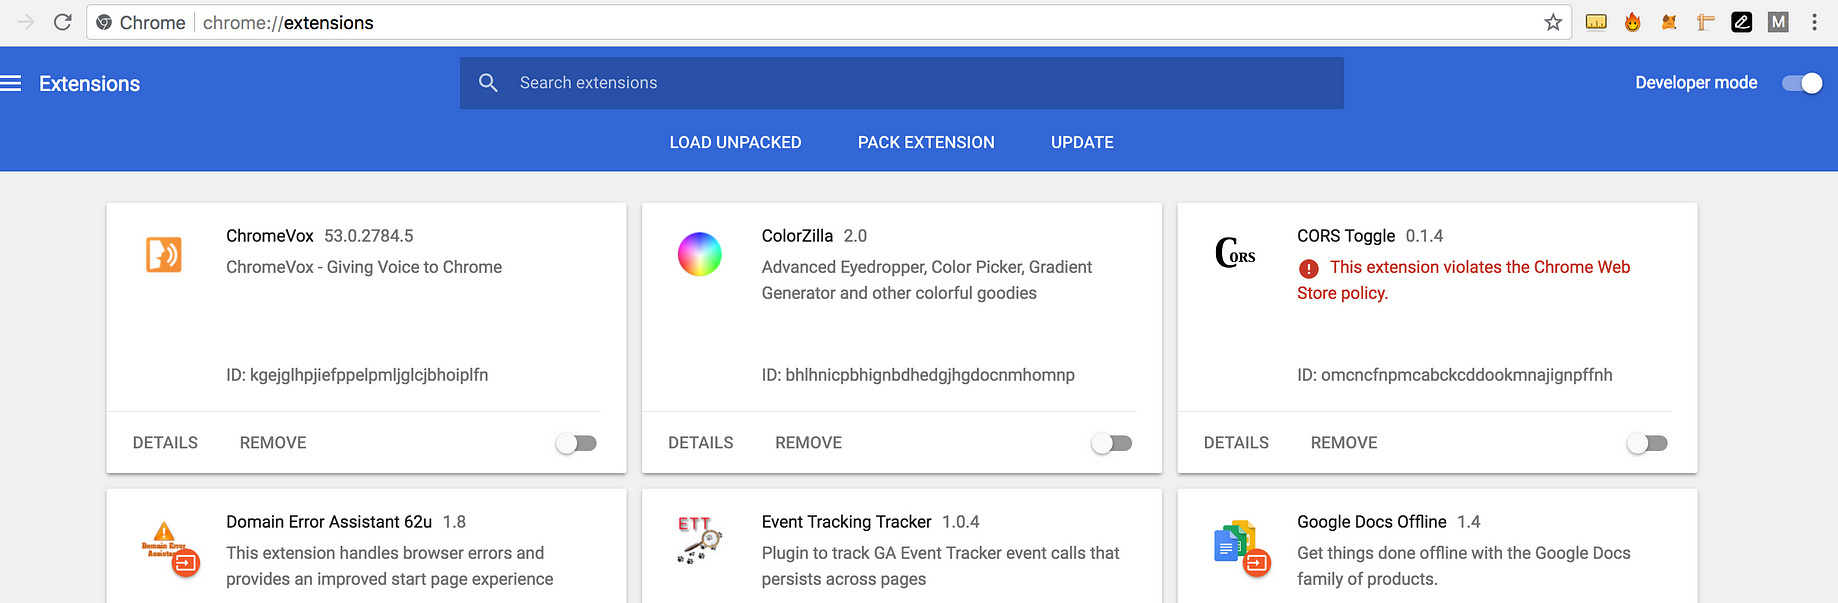
Task: Click the Google Docs Offline icon
Action: (x=1241, y=548)
